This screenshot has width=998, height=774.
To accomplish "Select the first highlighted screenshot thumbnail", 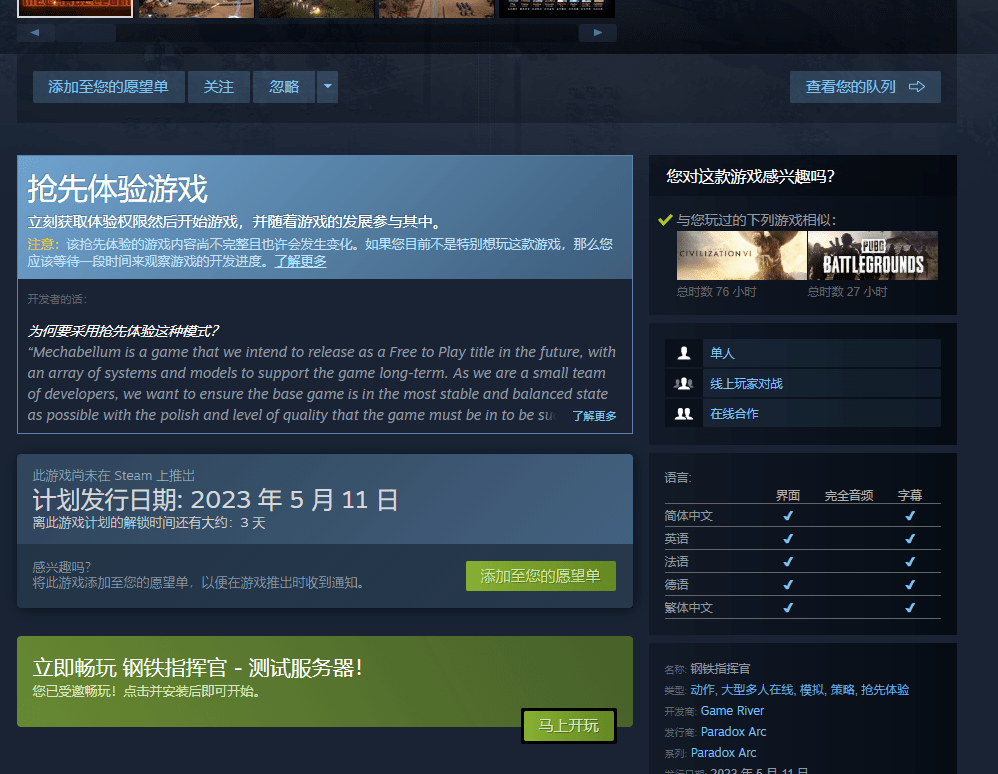I will (75, 8).
